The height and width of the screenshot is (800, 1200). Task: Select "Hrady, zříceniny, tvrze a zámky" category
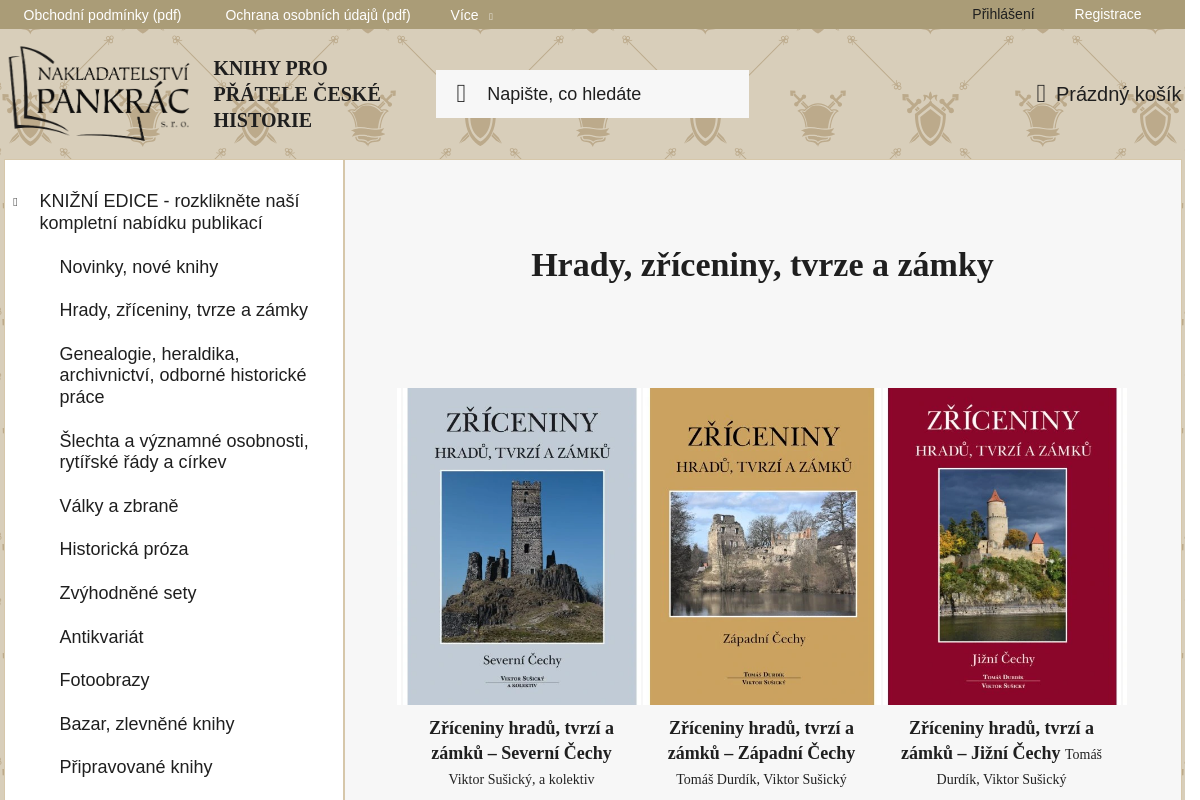(x=183, y=310)
